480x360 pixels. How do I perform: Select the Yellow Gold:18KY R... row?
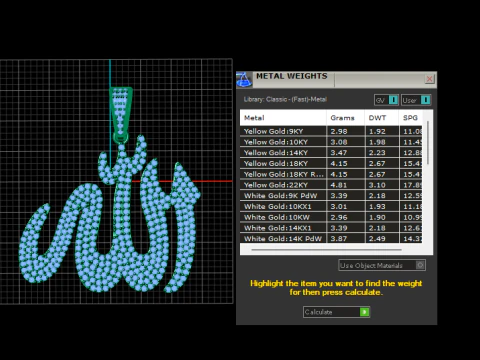(331, 174)
